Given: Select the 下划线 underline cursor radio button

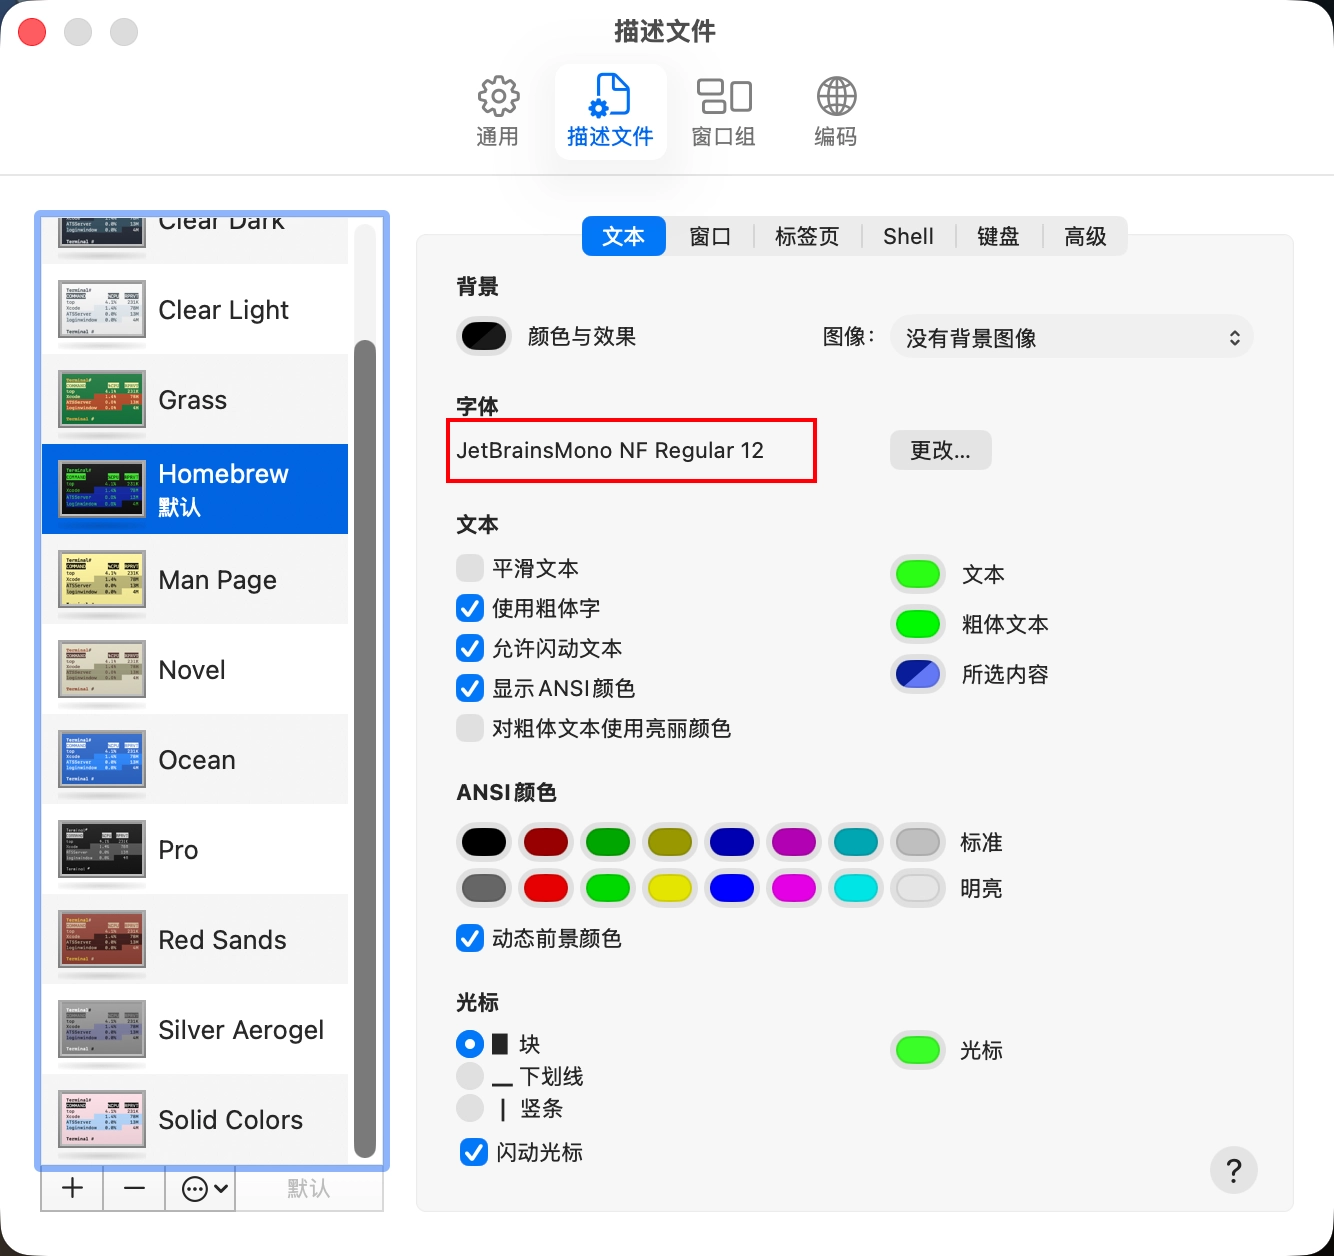Looking at the screenshot, I should tap(470, 1076).
